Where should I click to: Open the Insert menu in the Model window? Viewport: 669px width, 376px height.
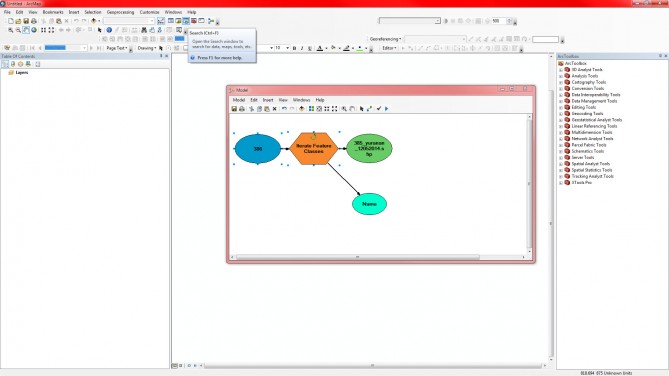tap(268, 100)
